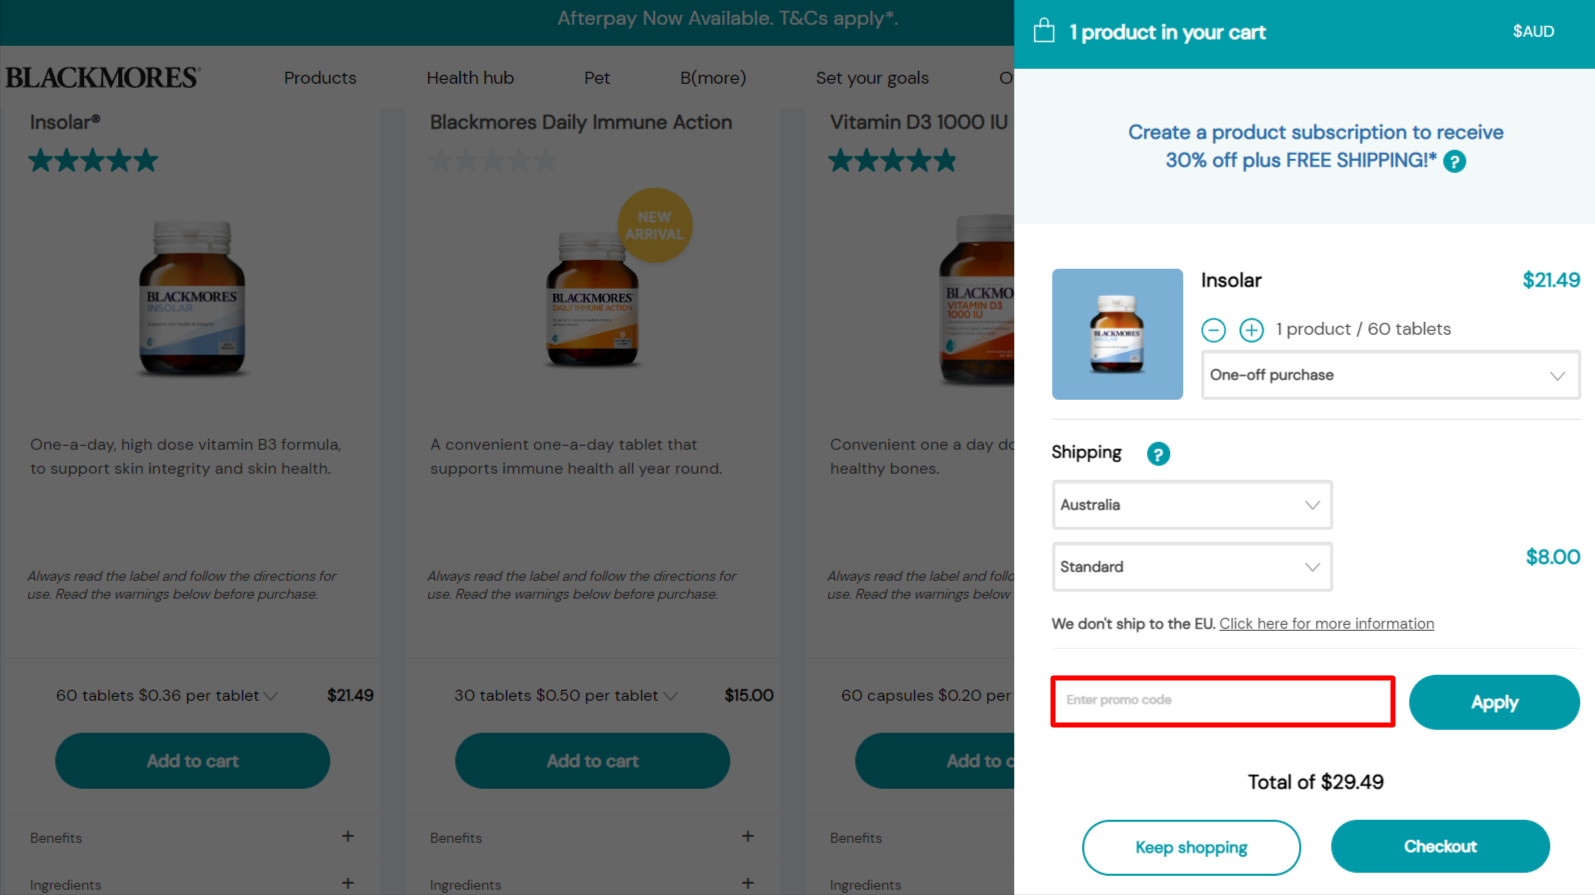Viewport: 1595px width, 895px height.
Task: Expand Benefits under Daily Immune Action
Action: pyautogui.click(x=747, y=837)
